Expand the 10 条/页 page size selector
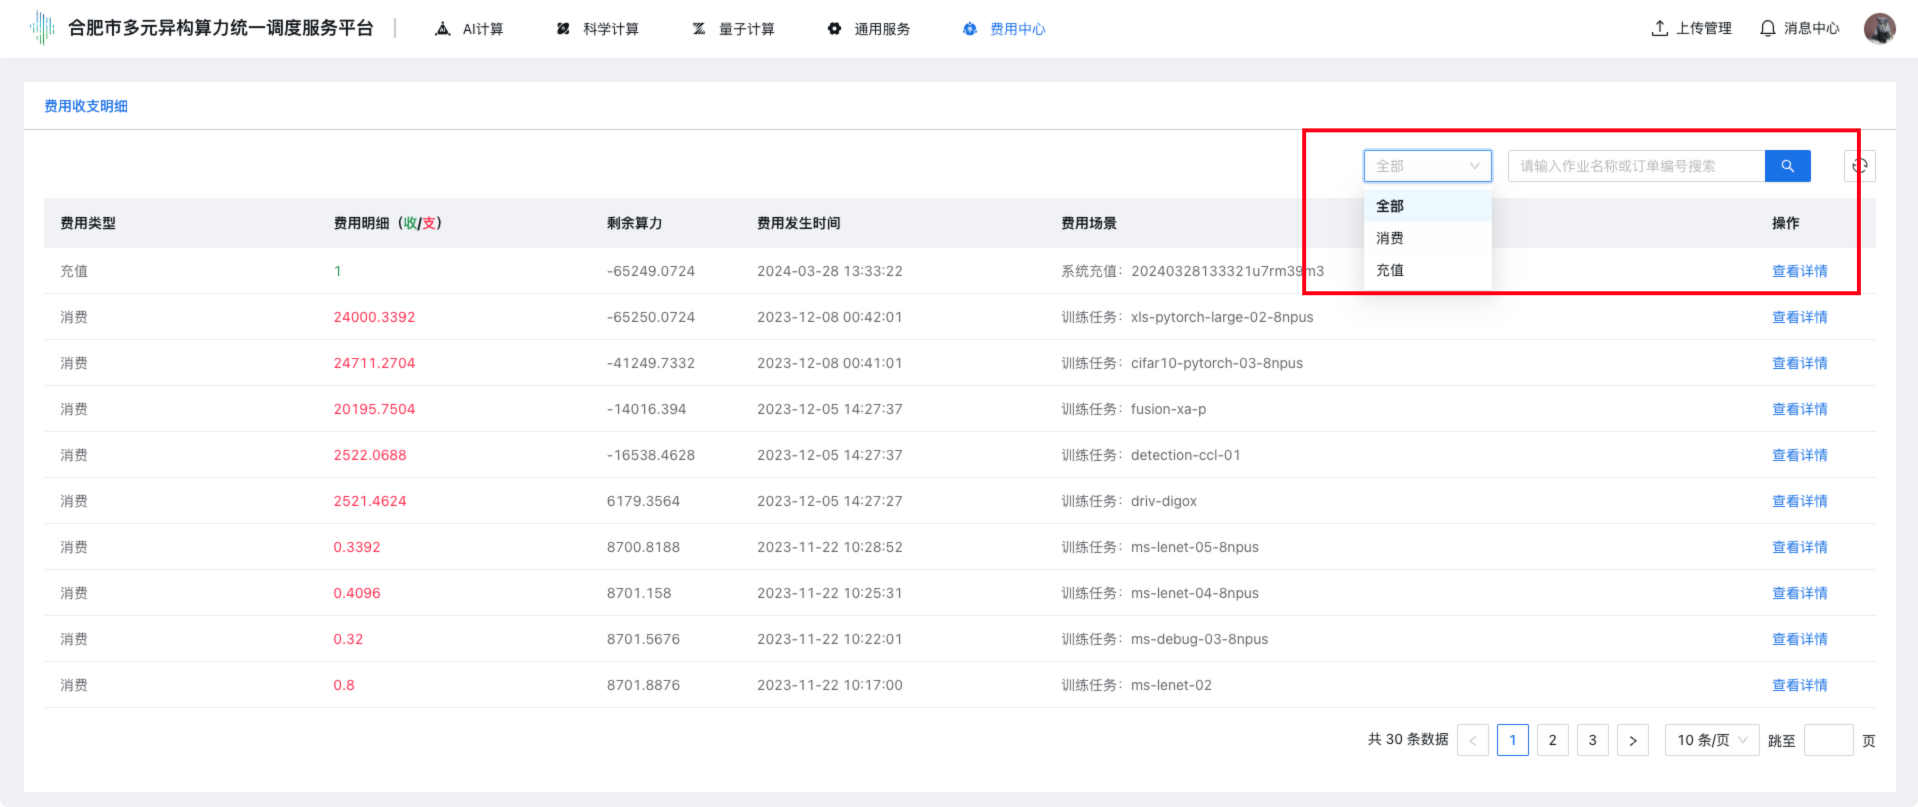 (x=1711, y=740)
